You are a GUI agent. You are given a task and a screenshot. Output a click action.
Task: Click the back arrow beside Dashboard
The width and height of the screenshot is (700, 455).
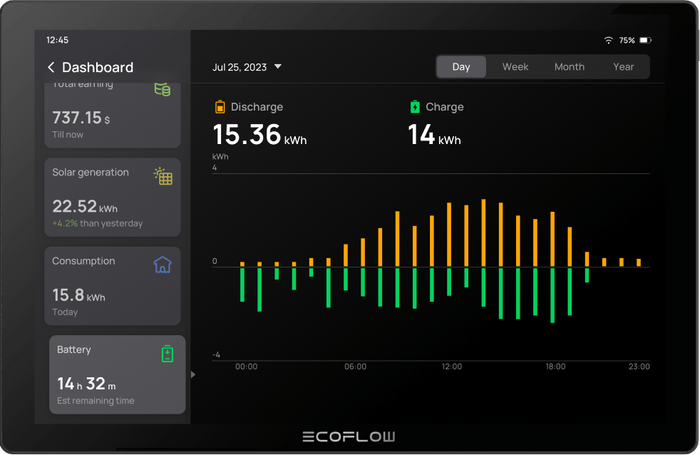51,68
